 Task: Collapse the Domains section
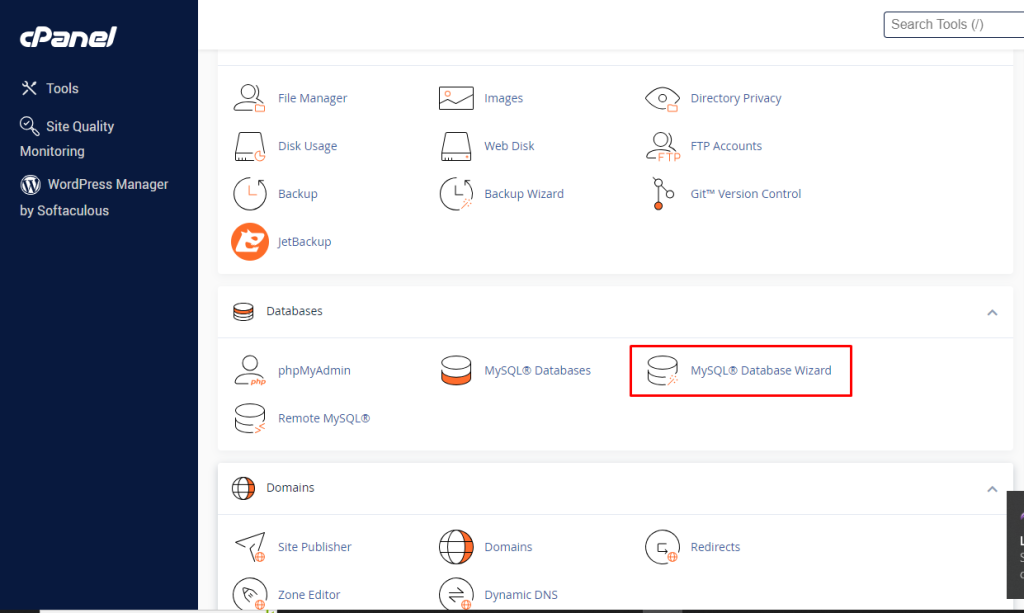tap(992, 489)
